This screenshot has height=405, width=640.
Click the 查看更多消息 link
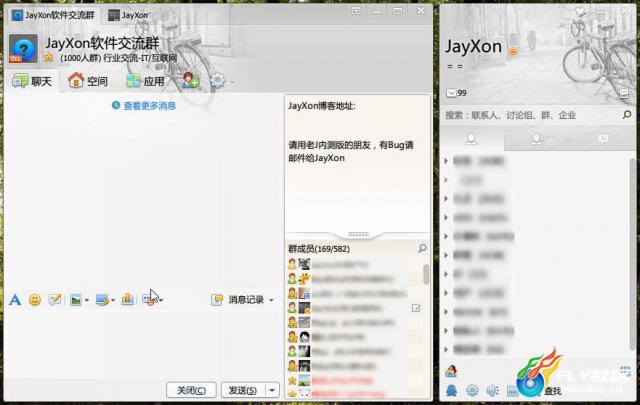(x=149, y=106)
